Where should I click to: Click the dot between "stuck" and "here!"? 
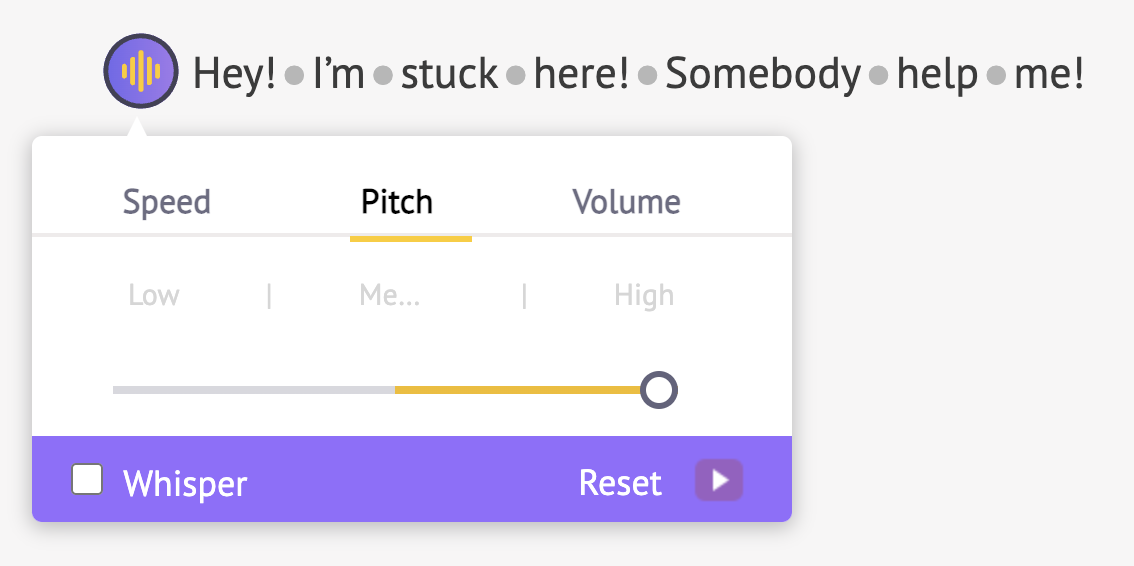[x=516, y=76]
